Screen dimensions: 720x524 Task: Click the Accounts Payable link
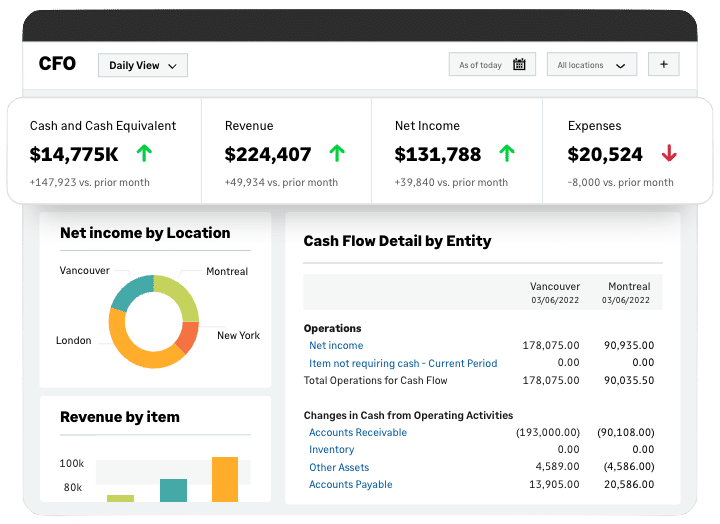pyautogui.click(x=350, y=484)
